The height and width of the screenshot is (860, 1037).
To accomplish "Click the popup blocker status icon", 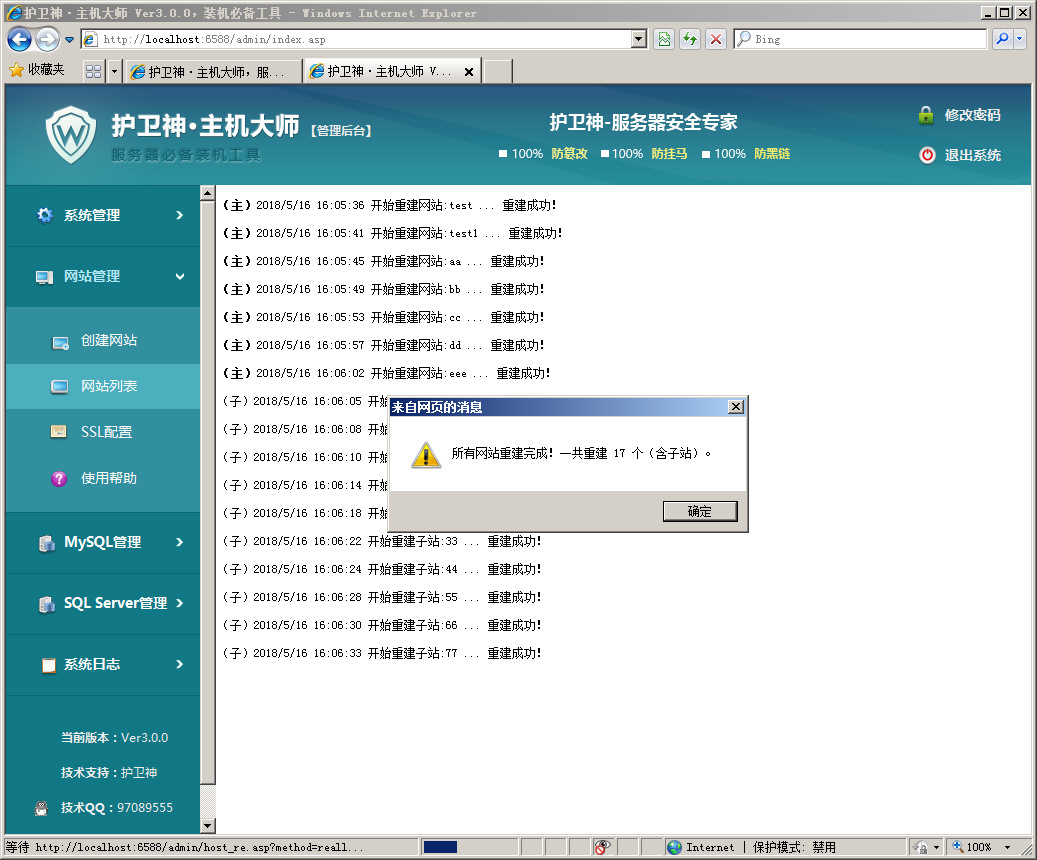I will (x=602, y=847).
